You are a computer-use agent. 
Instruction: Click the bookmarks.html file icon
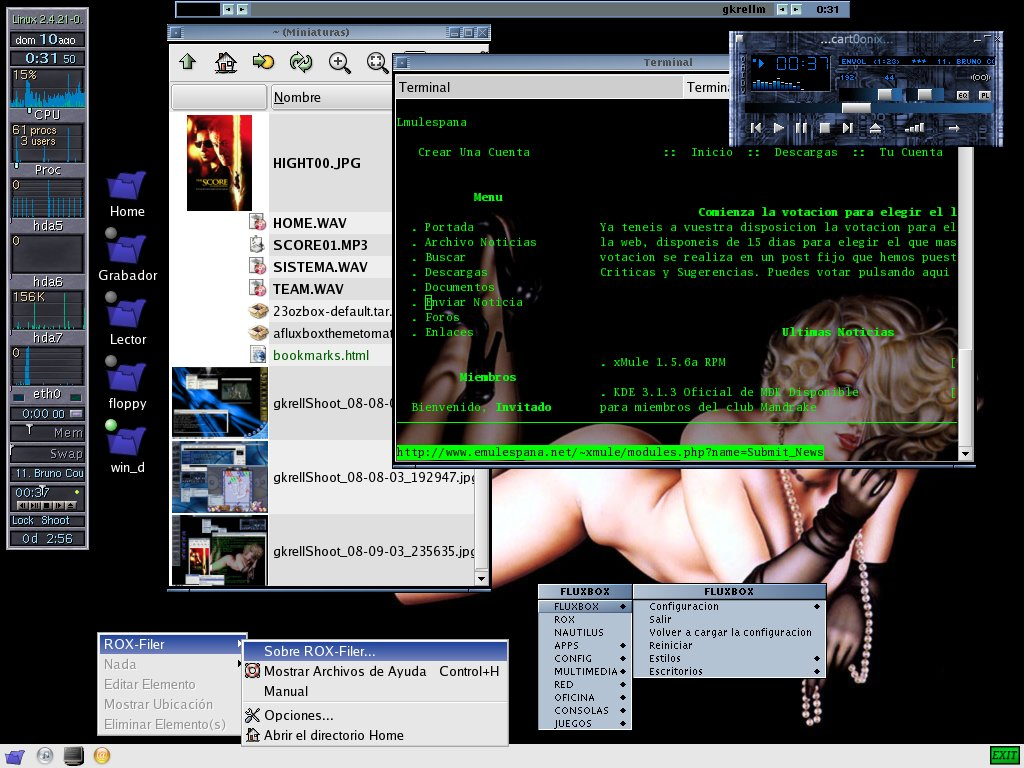tap(258, 355)
